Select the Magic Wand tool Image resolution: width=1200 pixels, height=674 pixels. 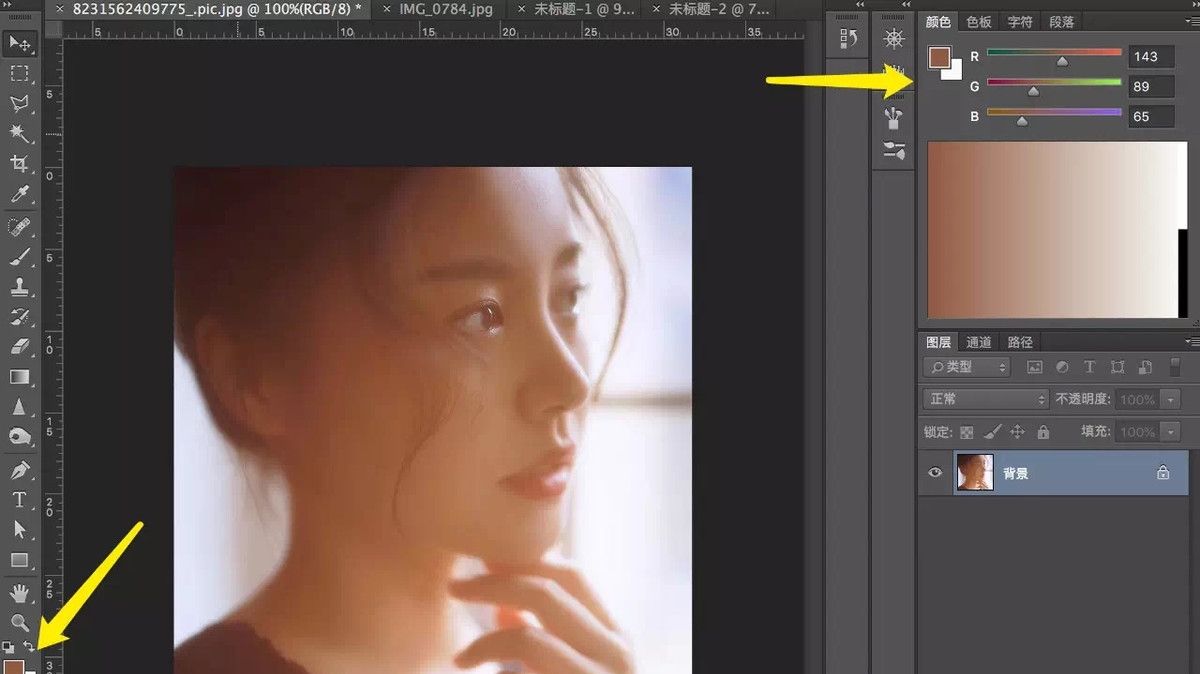coord(20,133)
